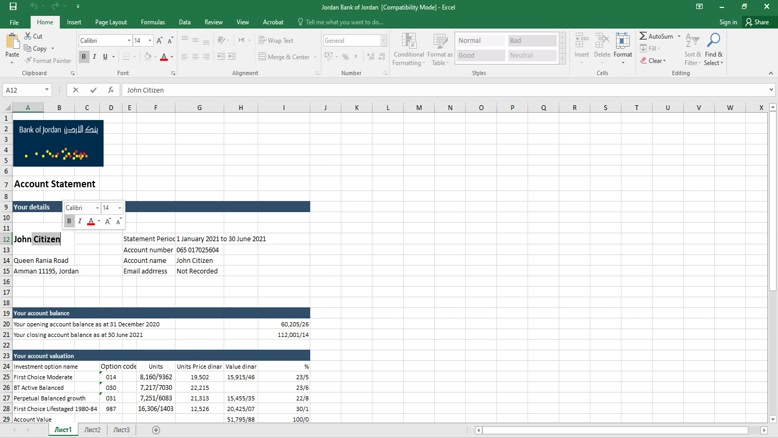Screen dimensions: 778x438
Task: Open Find & Select
Action: click(x=713, y=50)
